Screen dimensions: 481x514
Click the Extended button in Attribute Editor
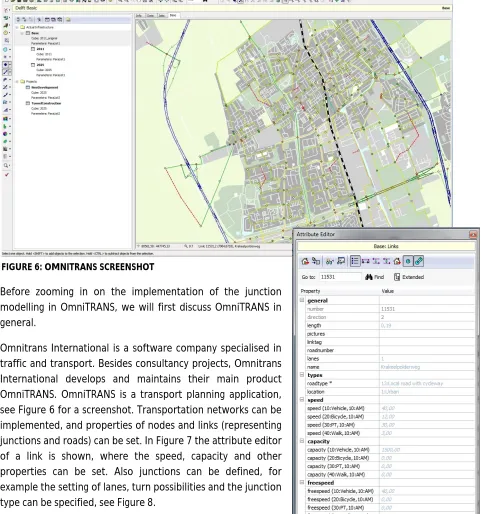pos(409,277)
